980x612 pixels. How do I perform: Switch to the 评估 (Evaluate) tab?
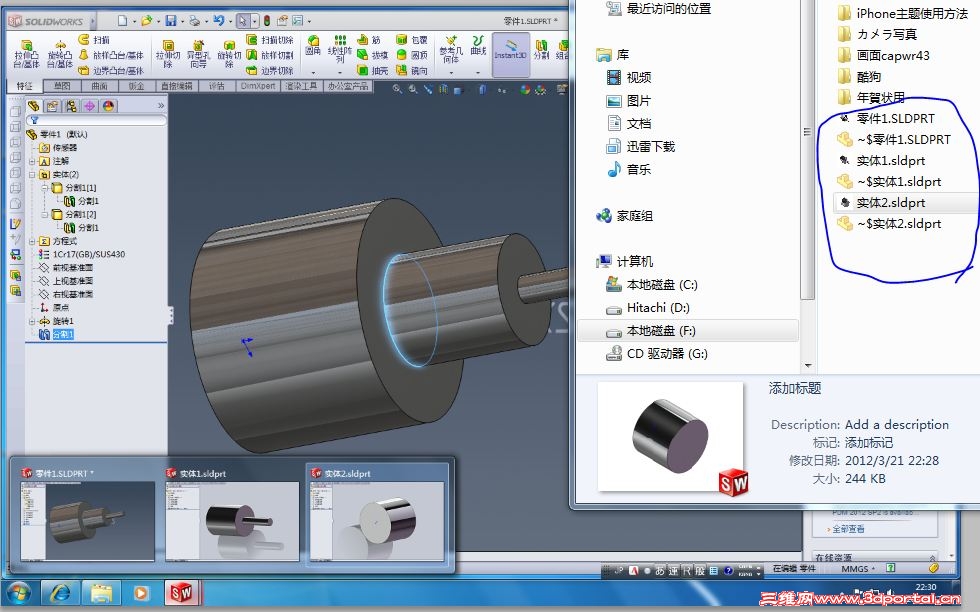[x=217, y=86]
